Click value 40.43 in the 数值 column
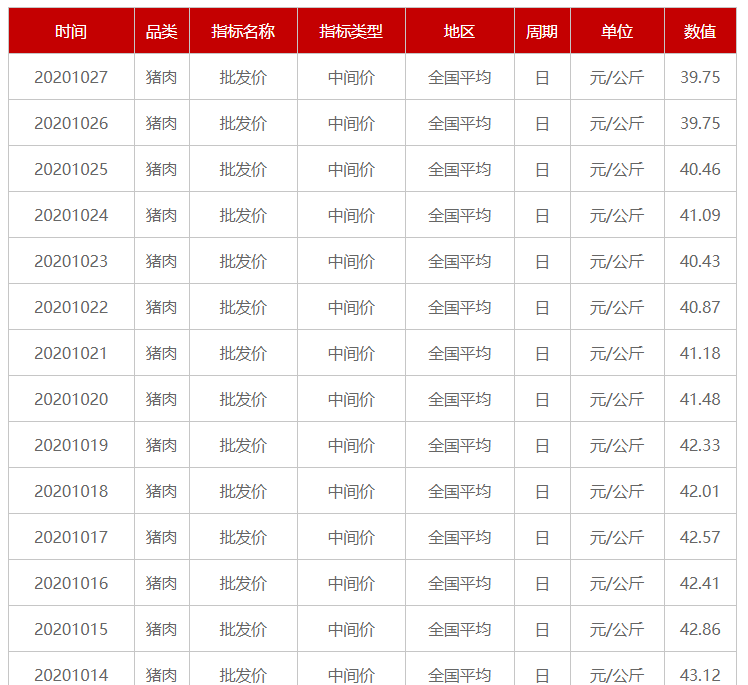Viewport: 748px width, 685px height. pyautogui.click(x=700, y=261)
